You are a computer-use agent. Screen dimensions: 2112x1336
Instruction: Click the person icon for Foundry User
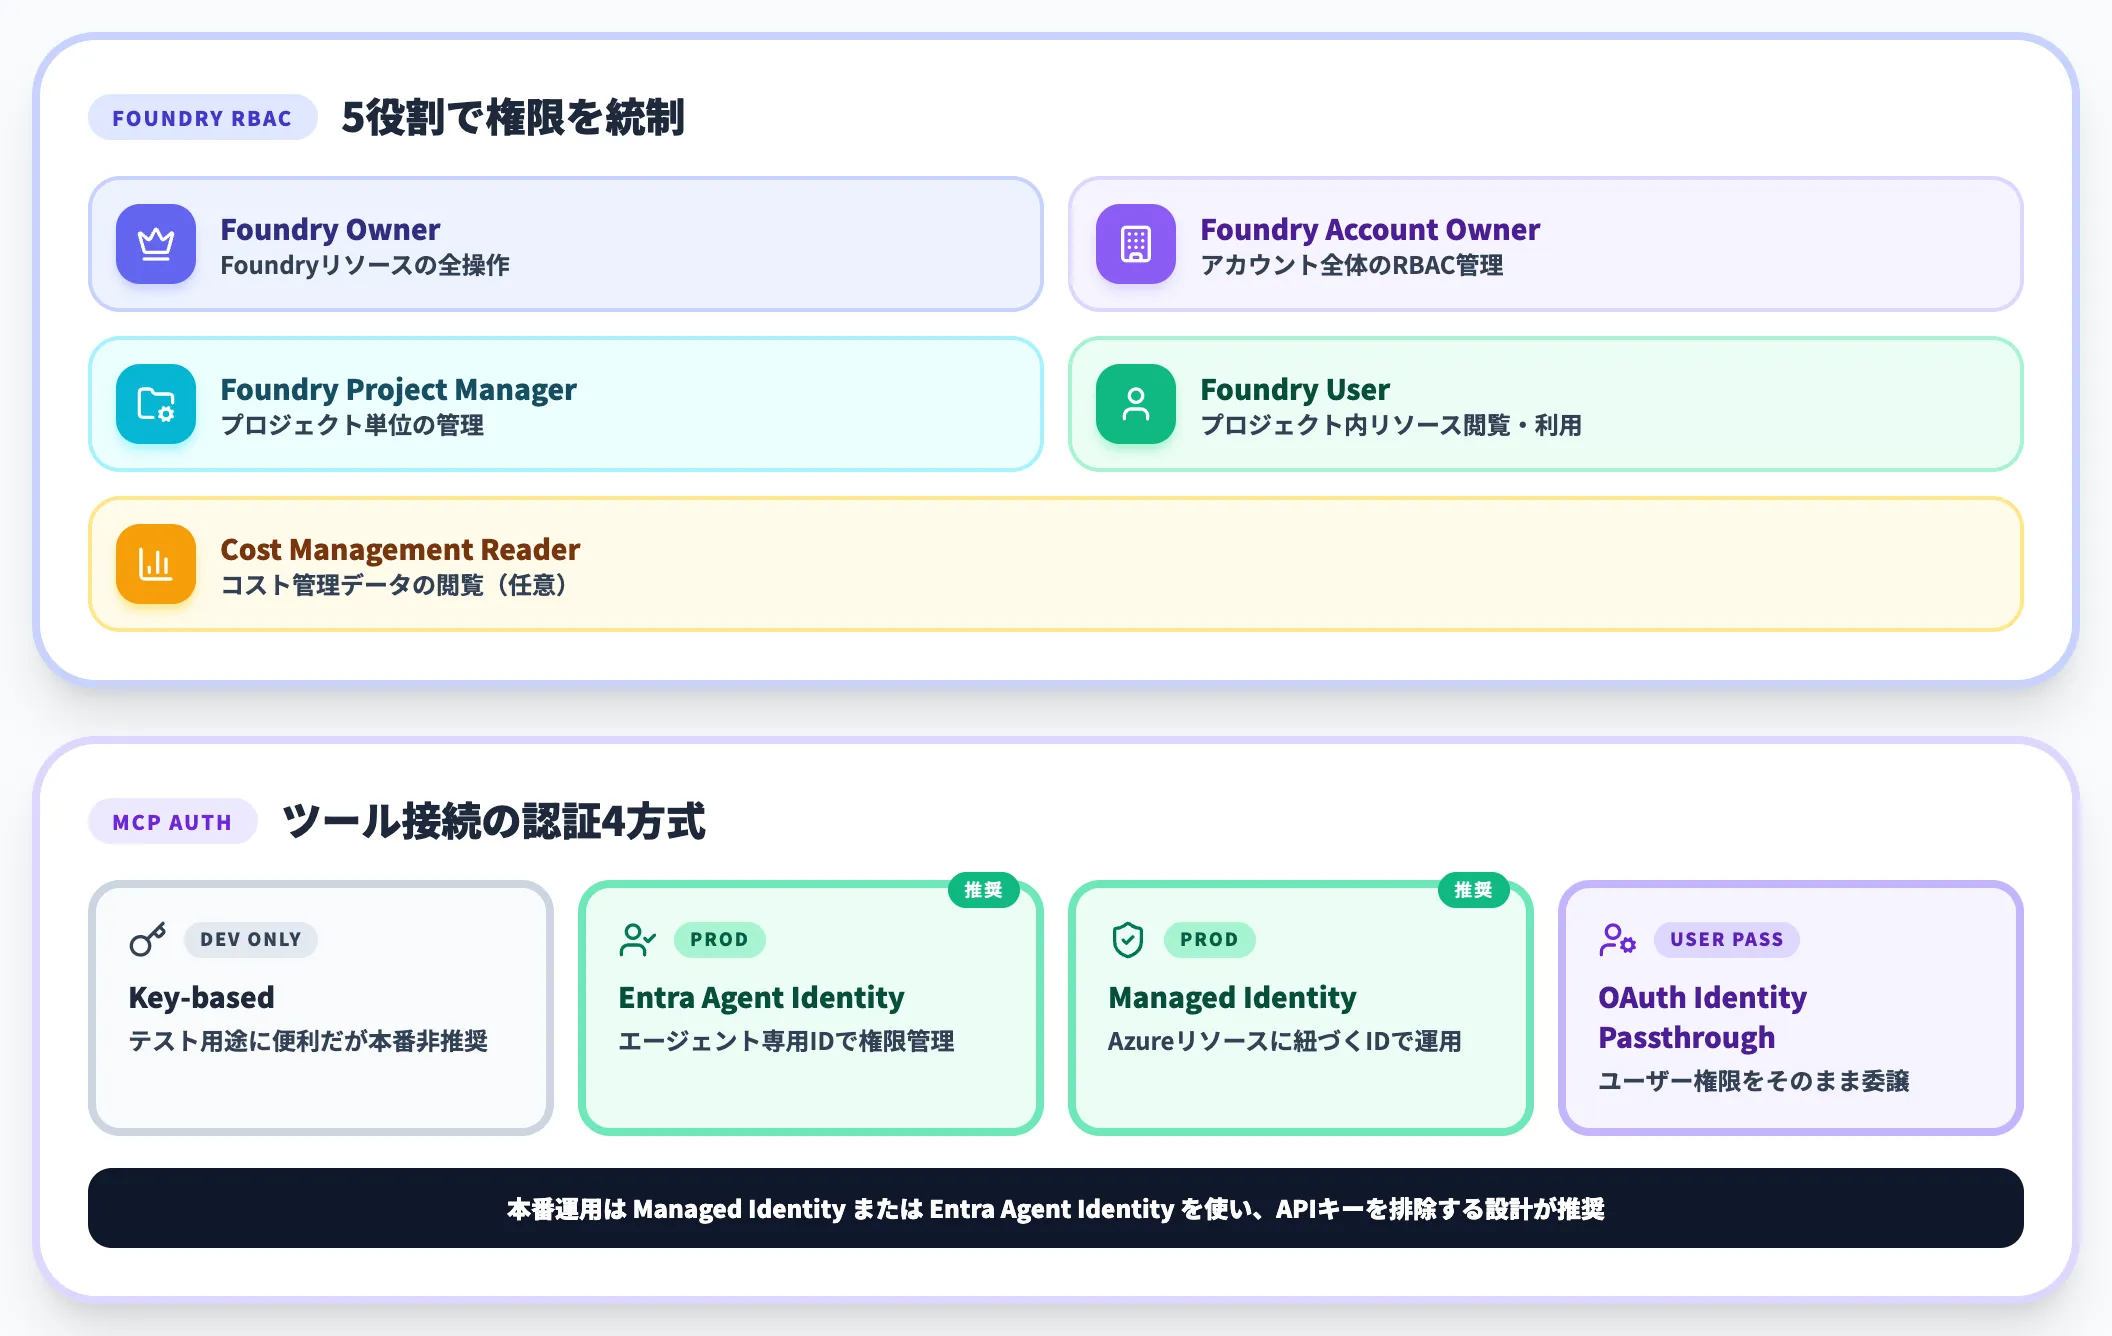(1136, 404)
